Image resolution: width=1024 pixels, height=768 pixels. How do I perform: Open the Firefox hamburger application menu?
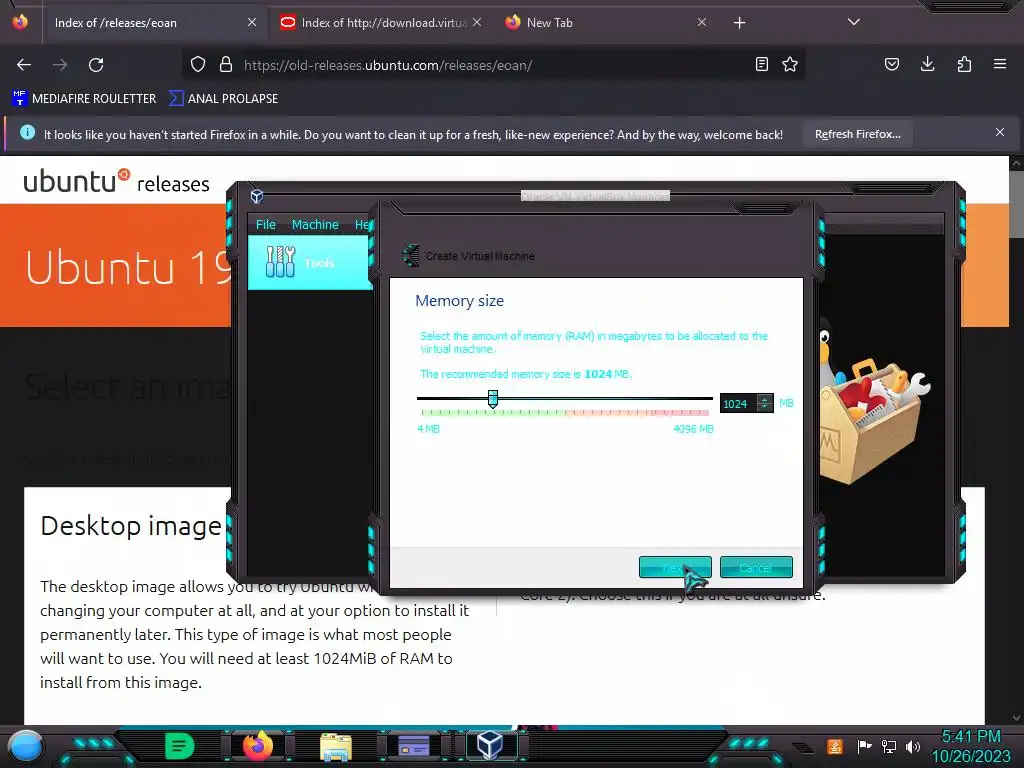click(x=1000, y=65)
